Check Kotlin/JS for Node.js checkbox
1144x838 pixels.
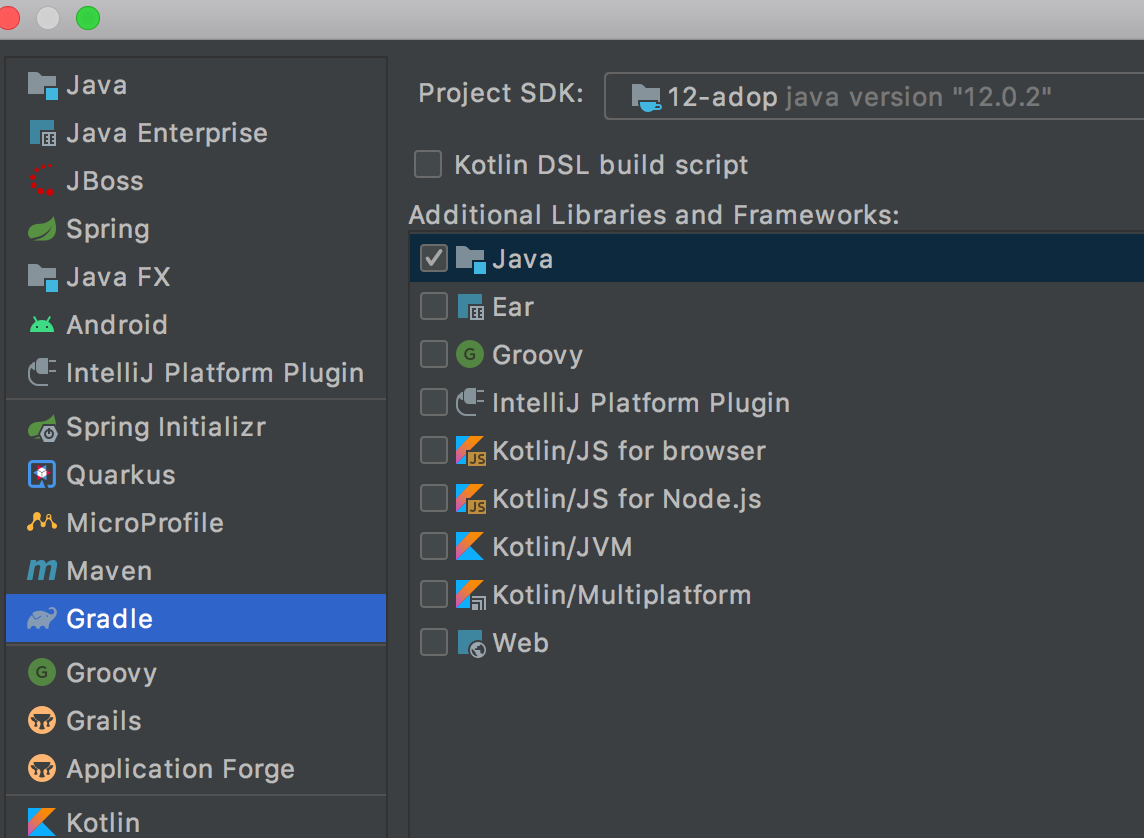coord(434,498)
